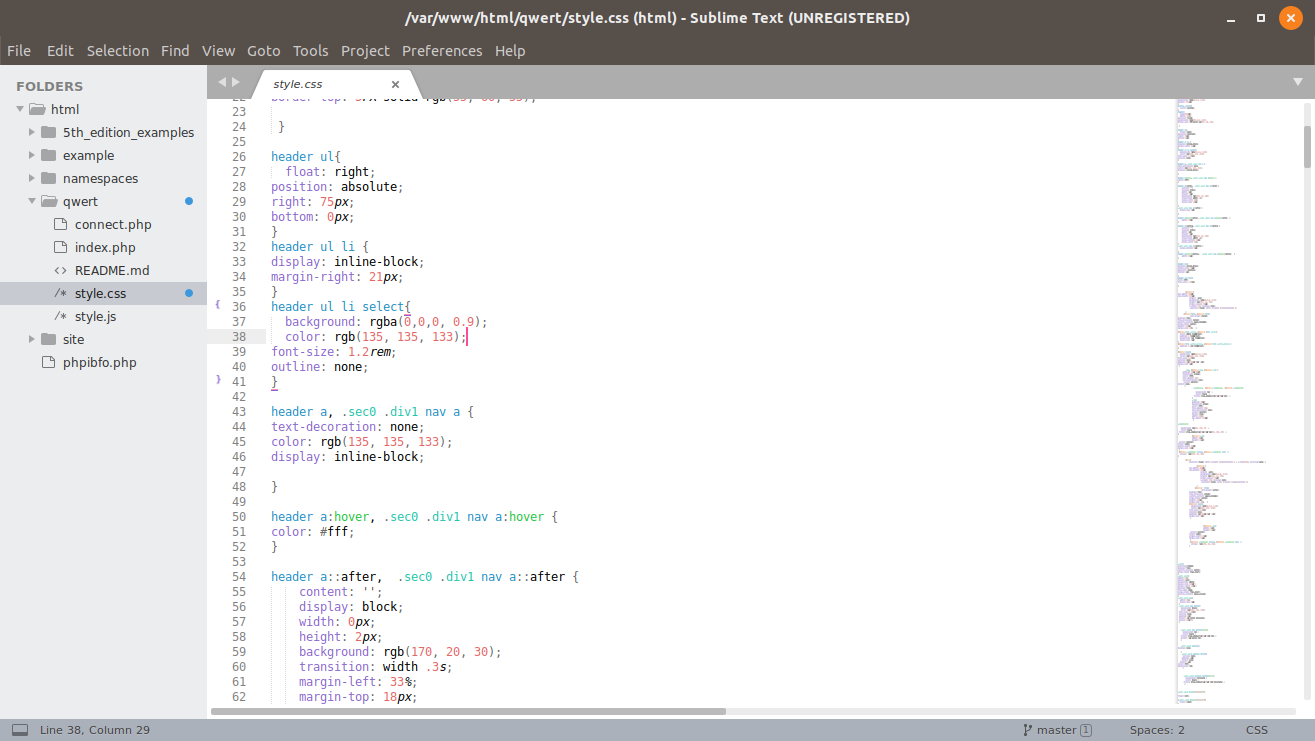Open the View menu
1315x741 pixels.
point(218,51)
